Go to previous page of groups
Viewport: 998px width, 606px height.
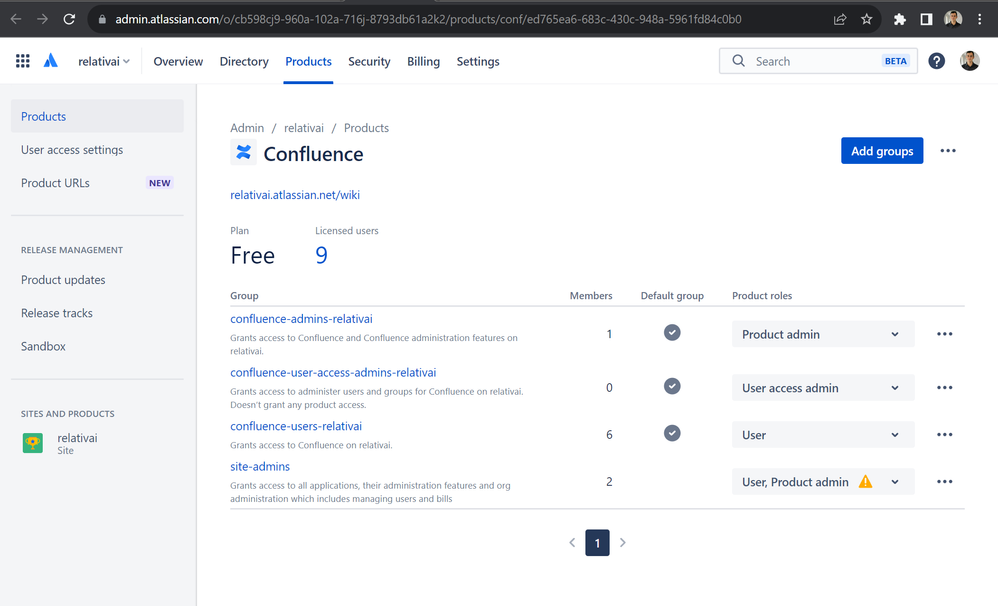[572, 543]
